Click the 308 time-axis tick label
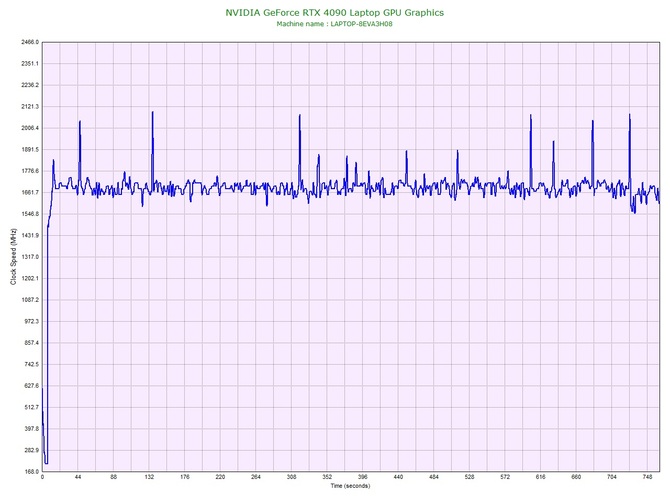This screenshot has width=670, height=503. (x=291, y=477)
